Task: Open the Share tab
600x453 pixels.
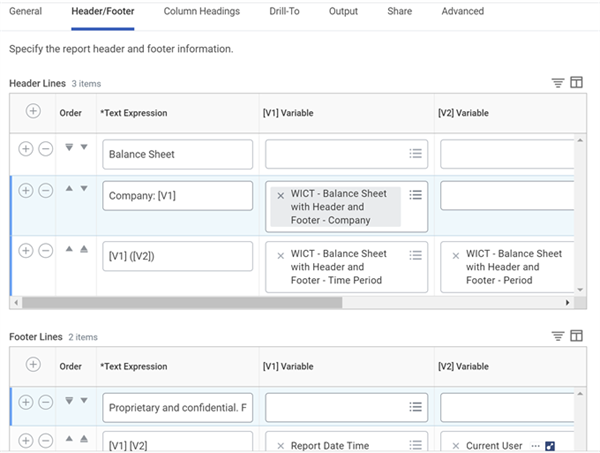Action: pyautogui.click(x=399, y=11)
